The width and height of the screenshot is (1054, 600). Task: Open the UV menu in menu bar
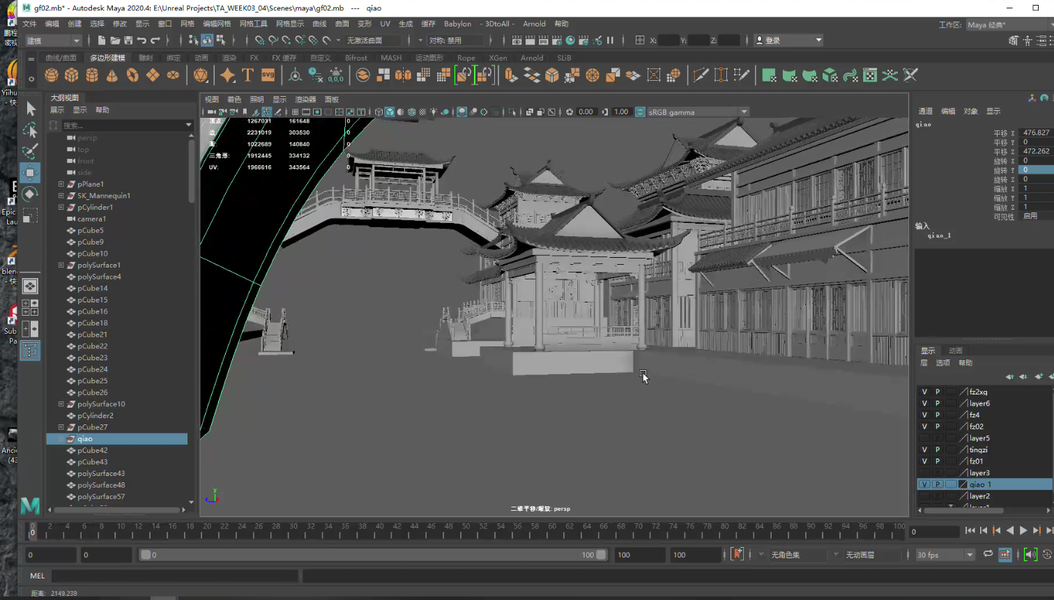click(385, 24)
